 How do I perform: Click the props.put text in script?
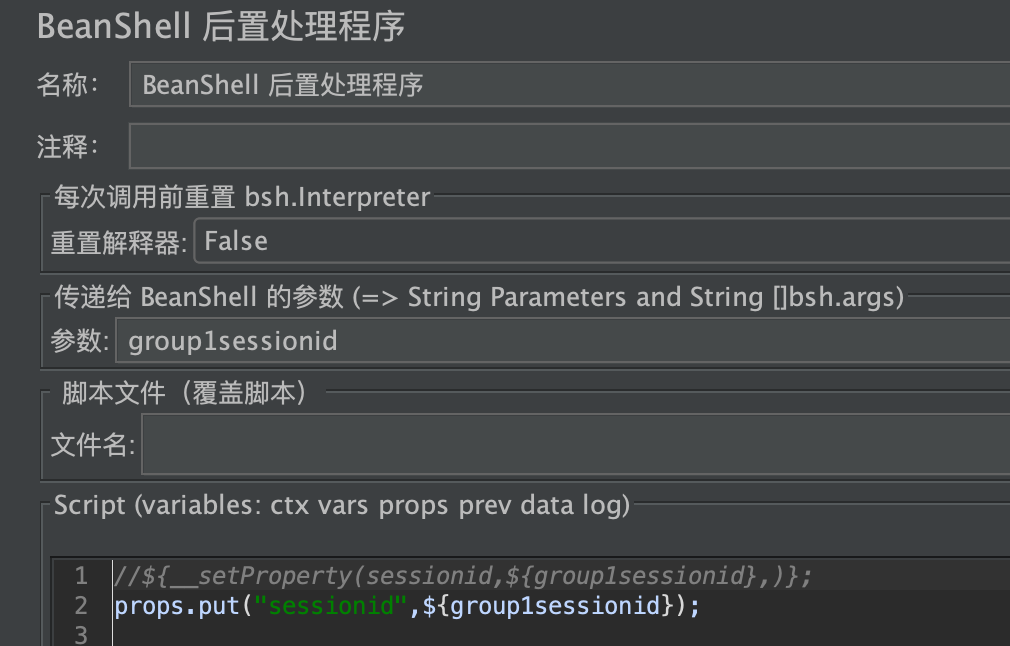[177, 605]
